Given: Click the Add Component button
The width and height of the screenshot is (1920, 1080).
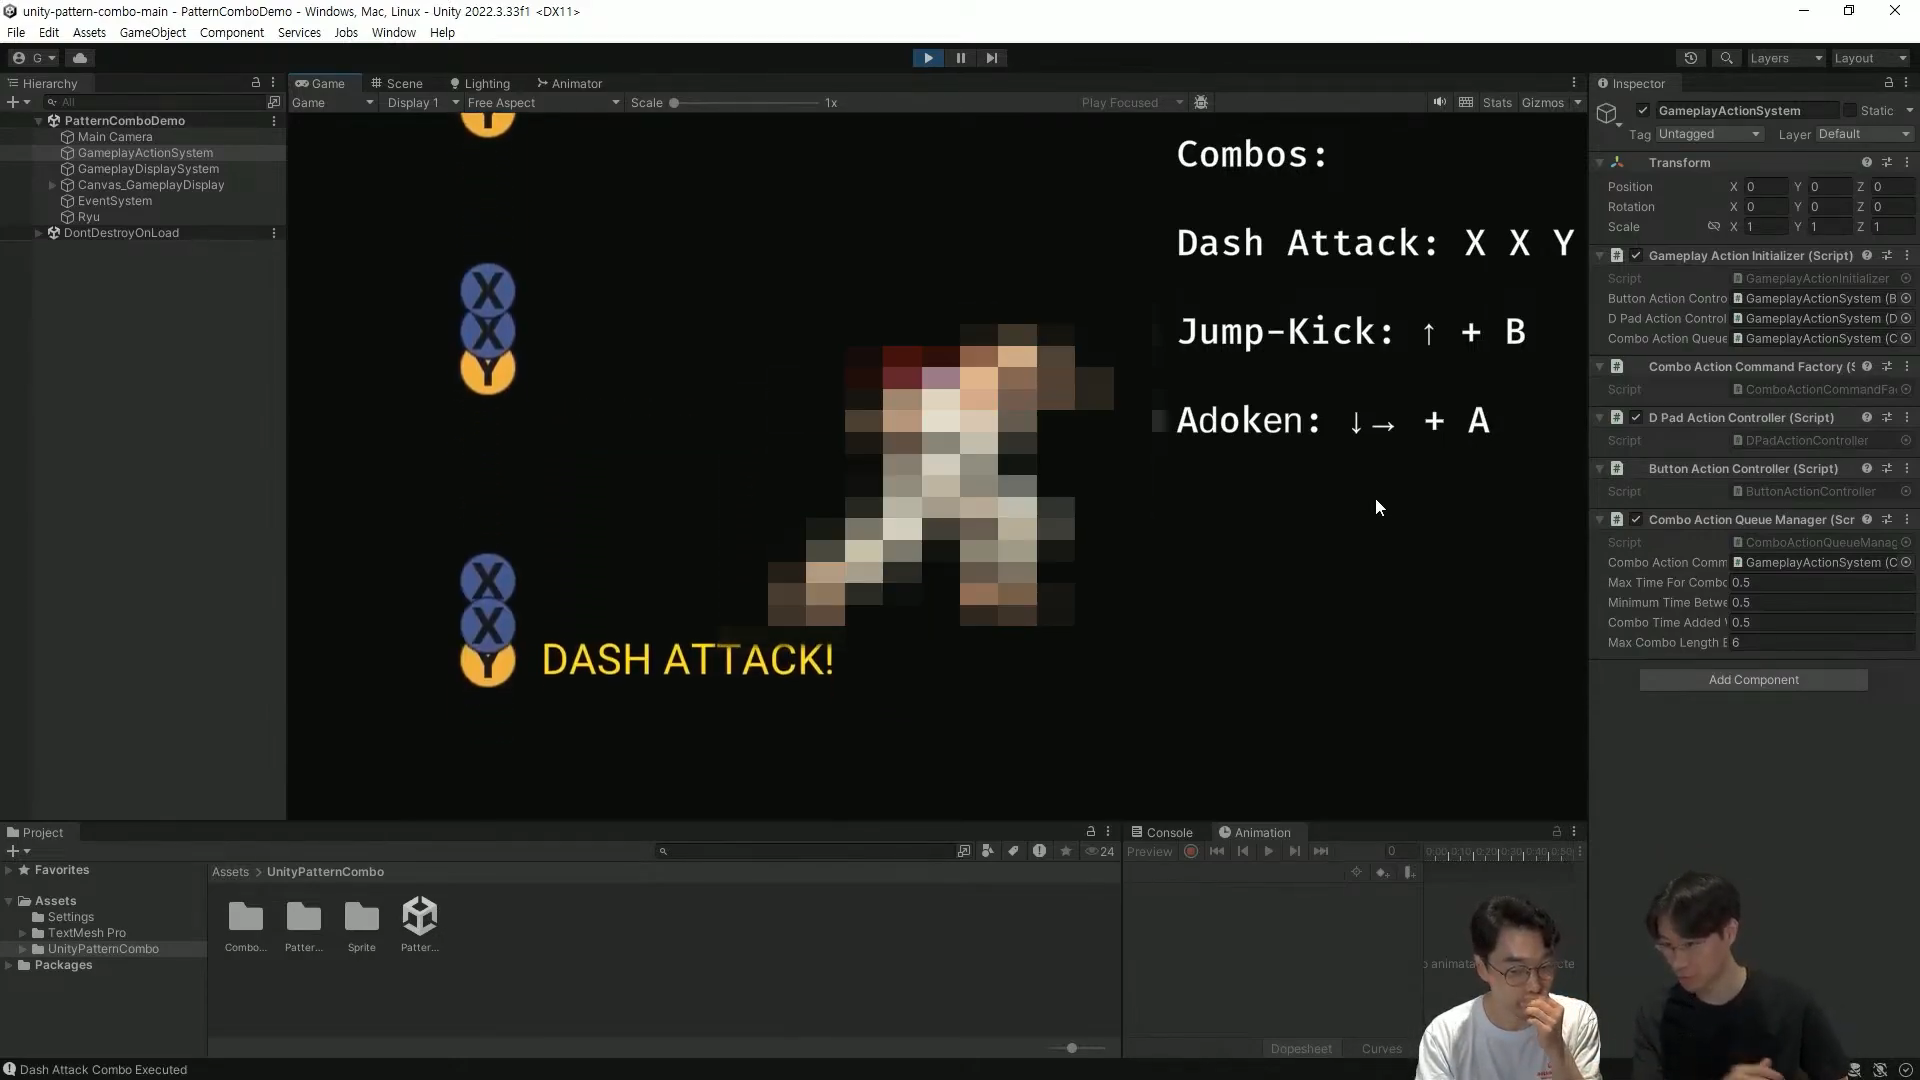Looking at the screenshot, I should pos(1752,680).
